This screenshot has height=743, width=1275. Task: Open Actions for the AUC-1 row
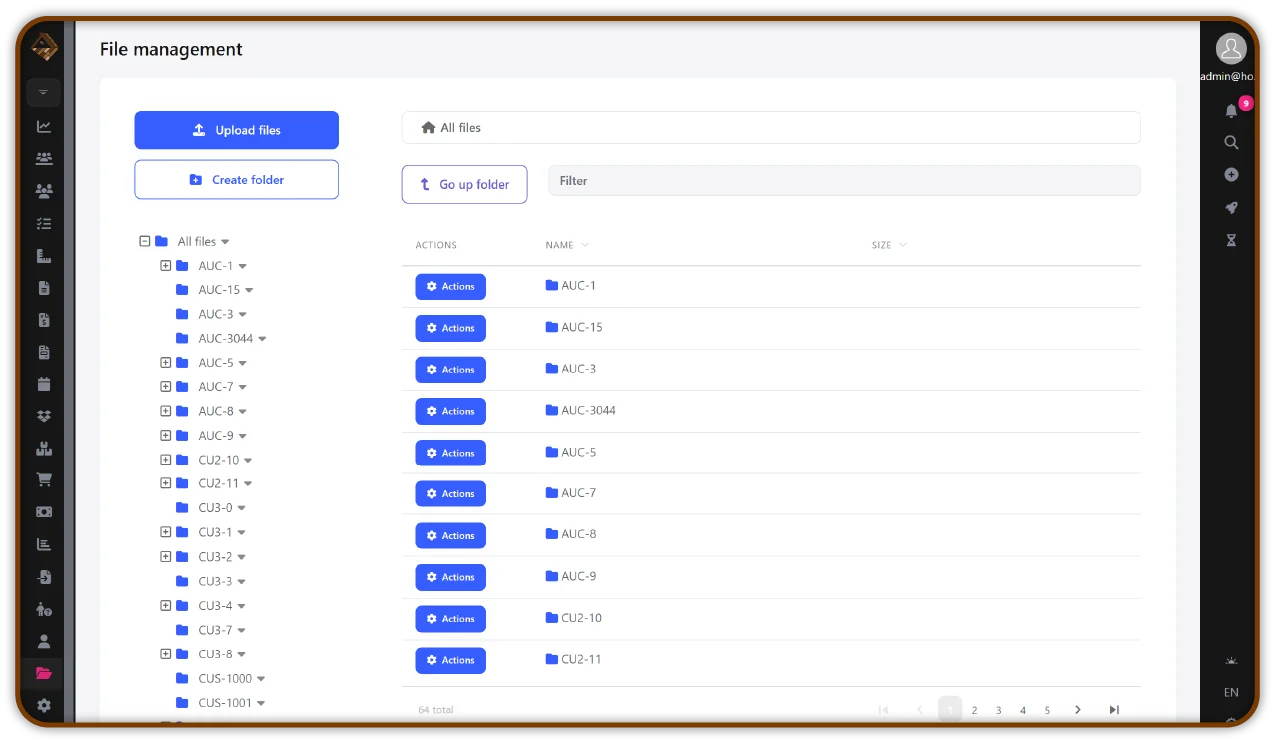pyautogui.click(x=451, y=287)
